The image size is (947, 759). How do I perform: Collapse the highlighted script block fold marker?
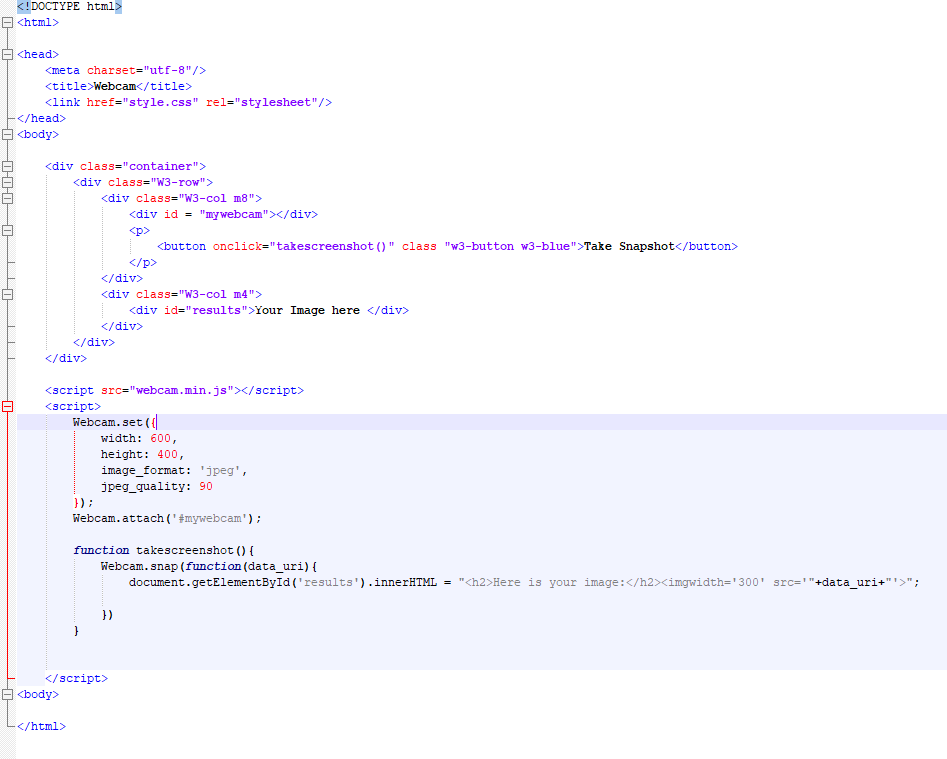[x=7, y=406]
